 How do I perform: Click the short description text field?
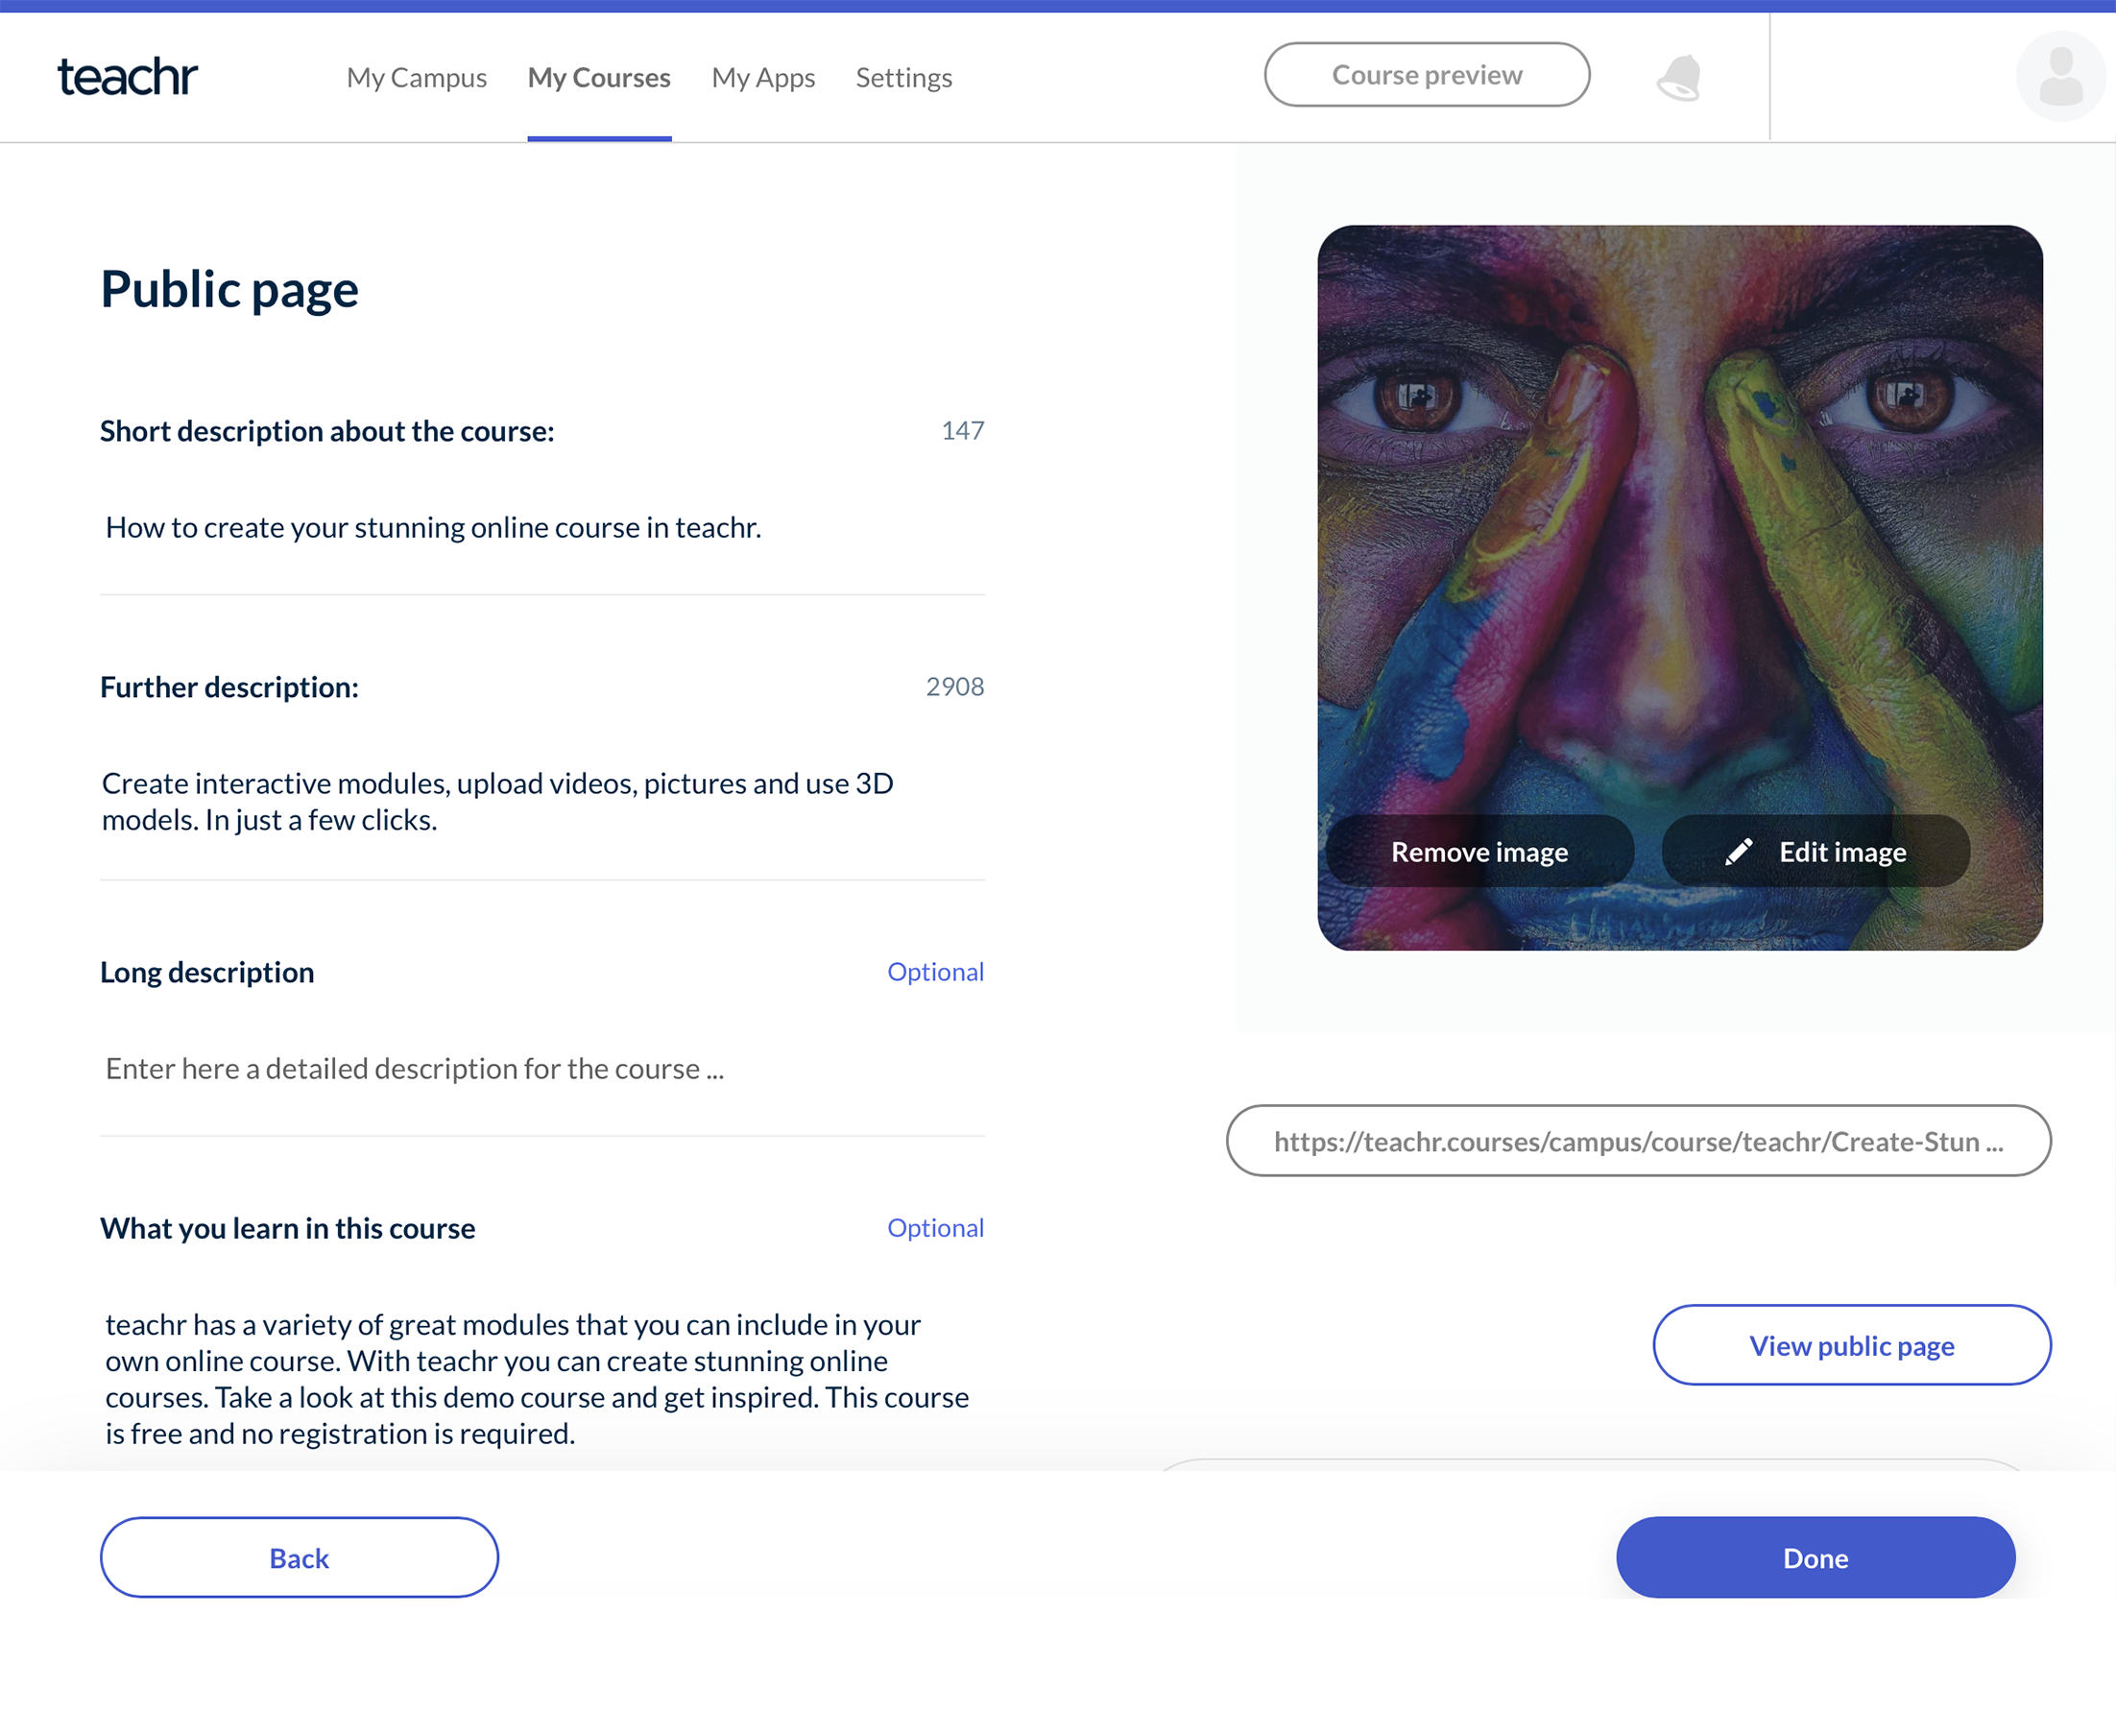click(x=542, y=528)
